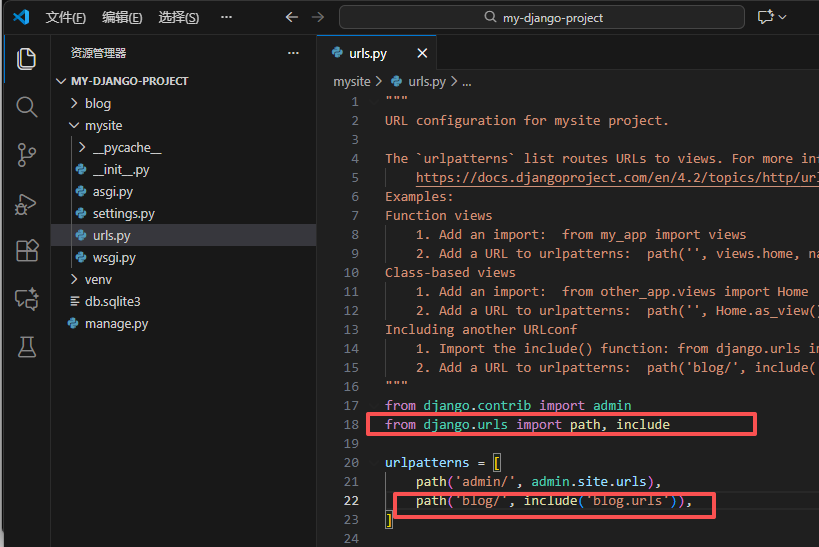This screenshot has height=547, width=819.
Task: Open the Testing flask icon
Action: (x=27, y=347)
